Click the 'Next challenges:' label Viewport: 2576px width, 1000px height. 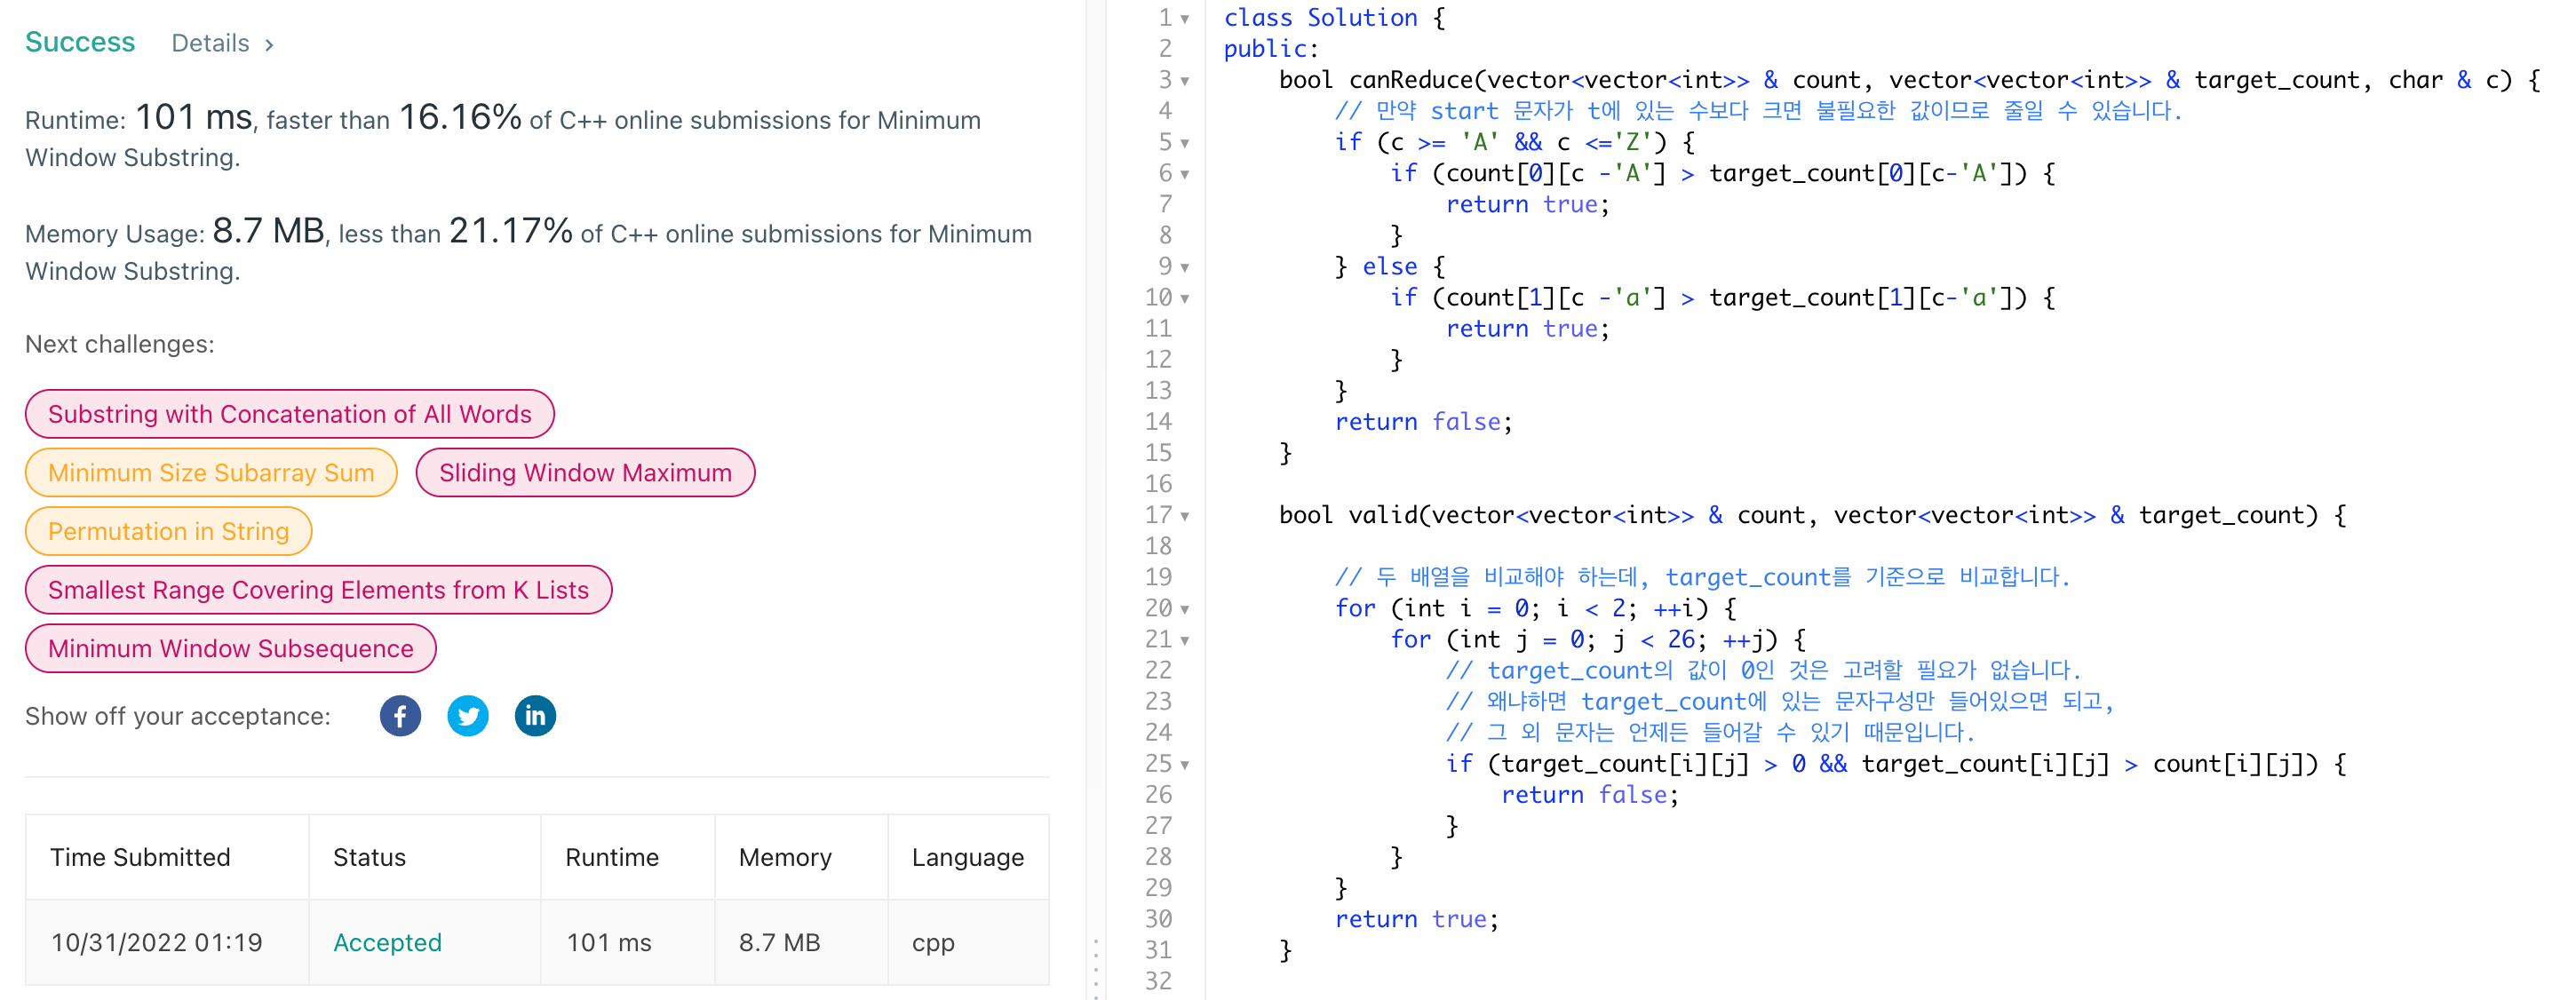(120, 344)
